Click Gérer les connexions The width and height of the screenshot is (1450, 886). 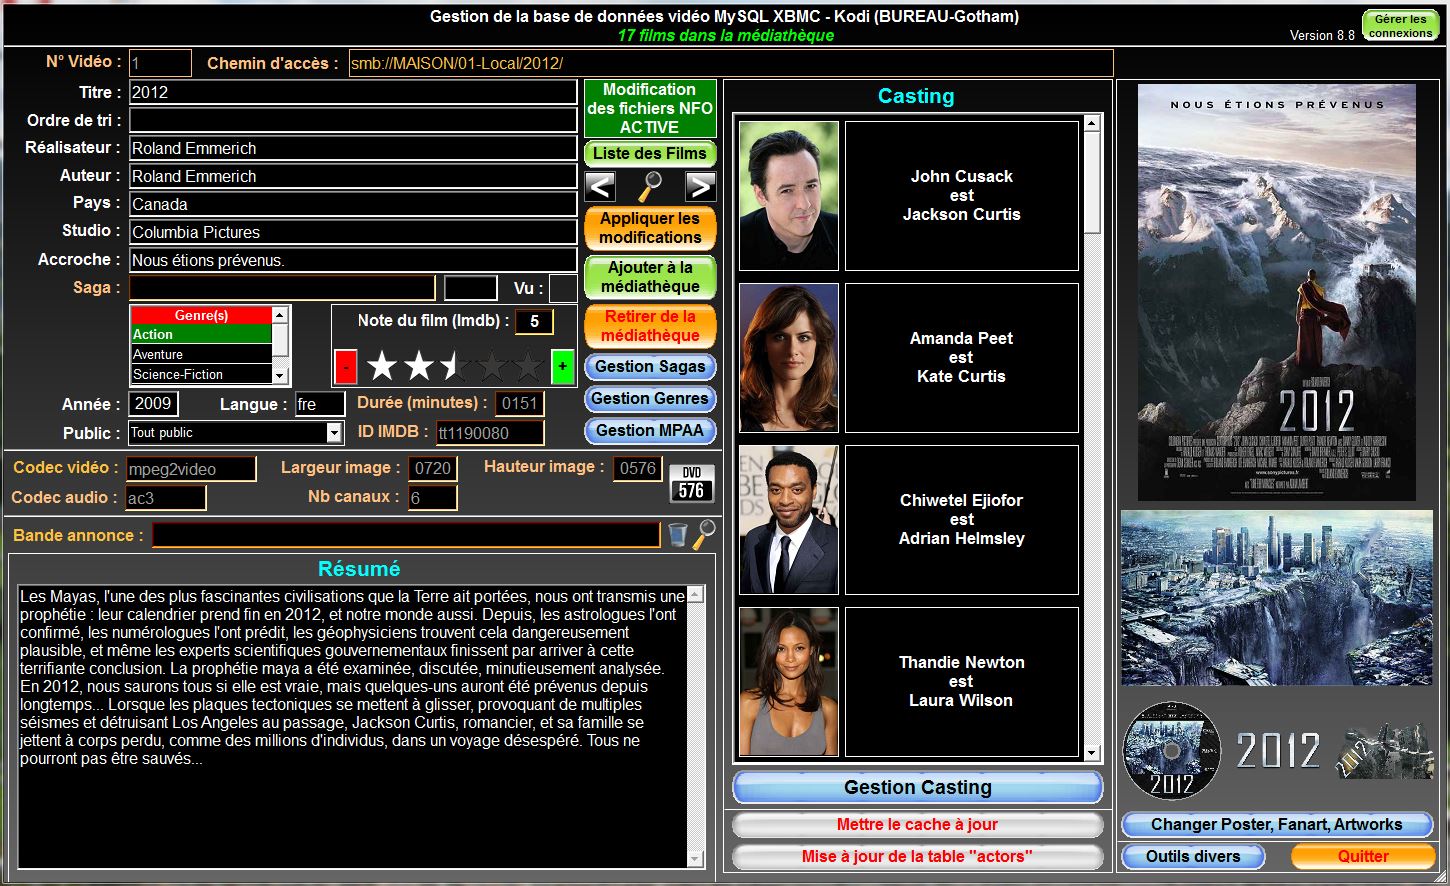[1400, 26]
